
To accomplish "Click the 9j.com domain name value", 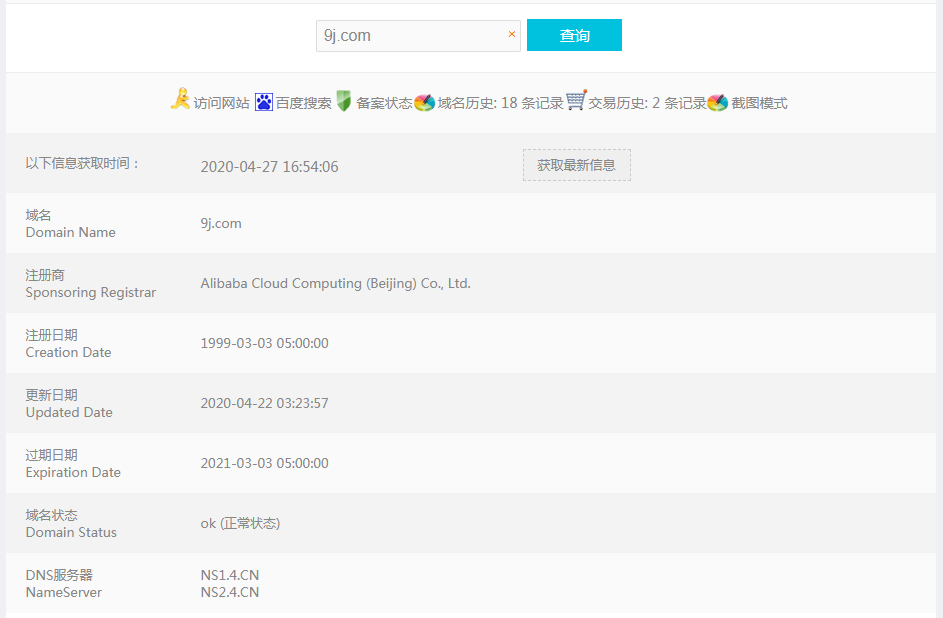I will 221,223.
